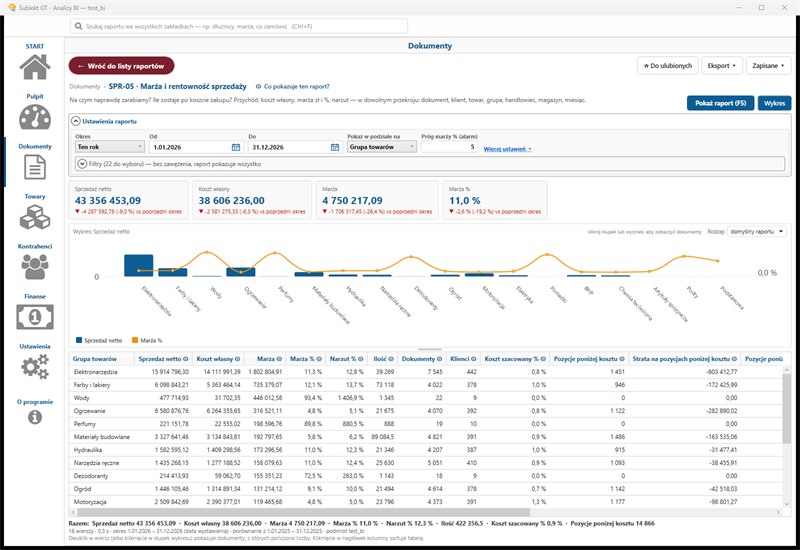Open the Okres dropdown showing Ten rok
The image size is (800, 550).
click(110, 147)
